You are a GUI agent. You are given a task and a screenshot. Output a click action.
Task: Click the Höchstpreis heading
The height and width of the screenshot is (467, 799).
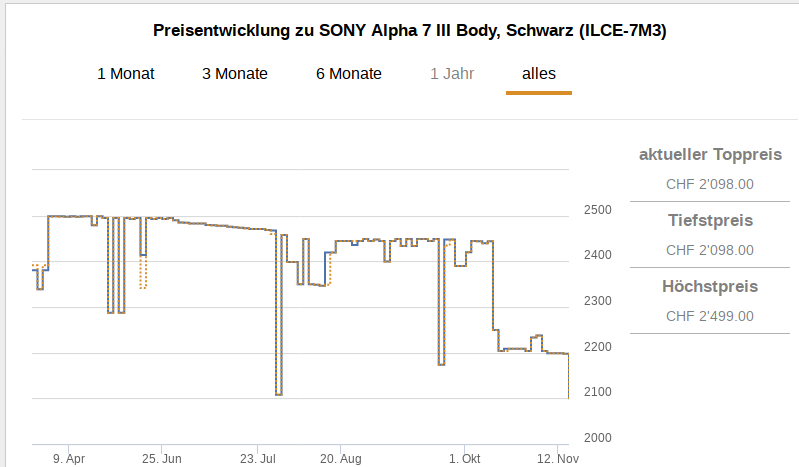pyautogui.click(x=710, y=287)
